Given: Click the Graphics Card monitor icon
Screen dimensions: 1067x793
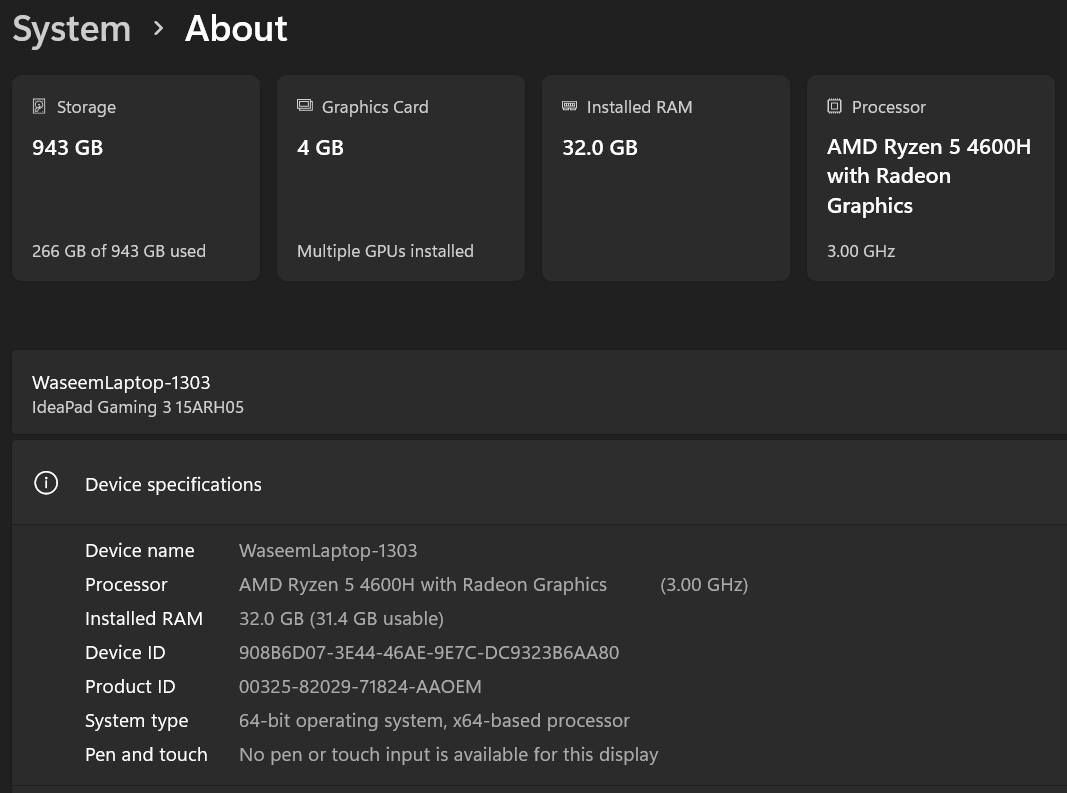Looking at the screenshot, I should coord(305,107).
